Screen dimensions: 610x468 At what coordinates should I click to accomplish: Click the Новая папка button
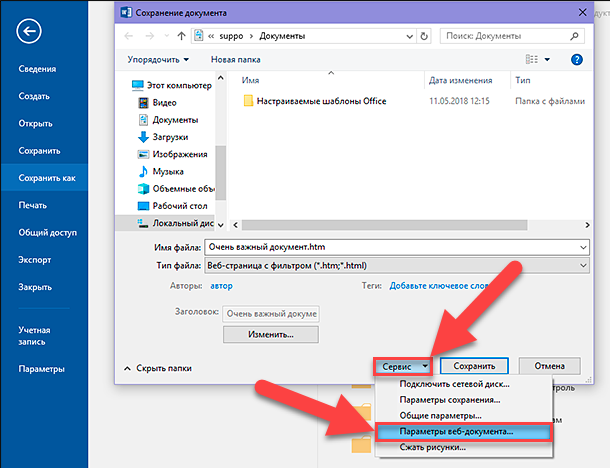click(x=235, y=60)
